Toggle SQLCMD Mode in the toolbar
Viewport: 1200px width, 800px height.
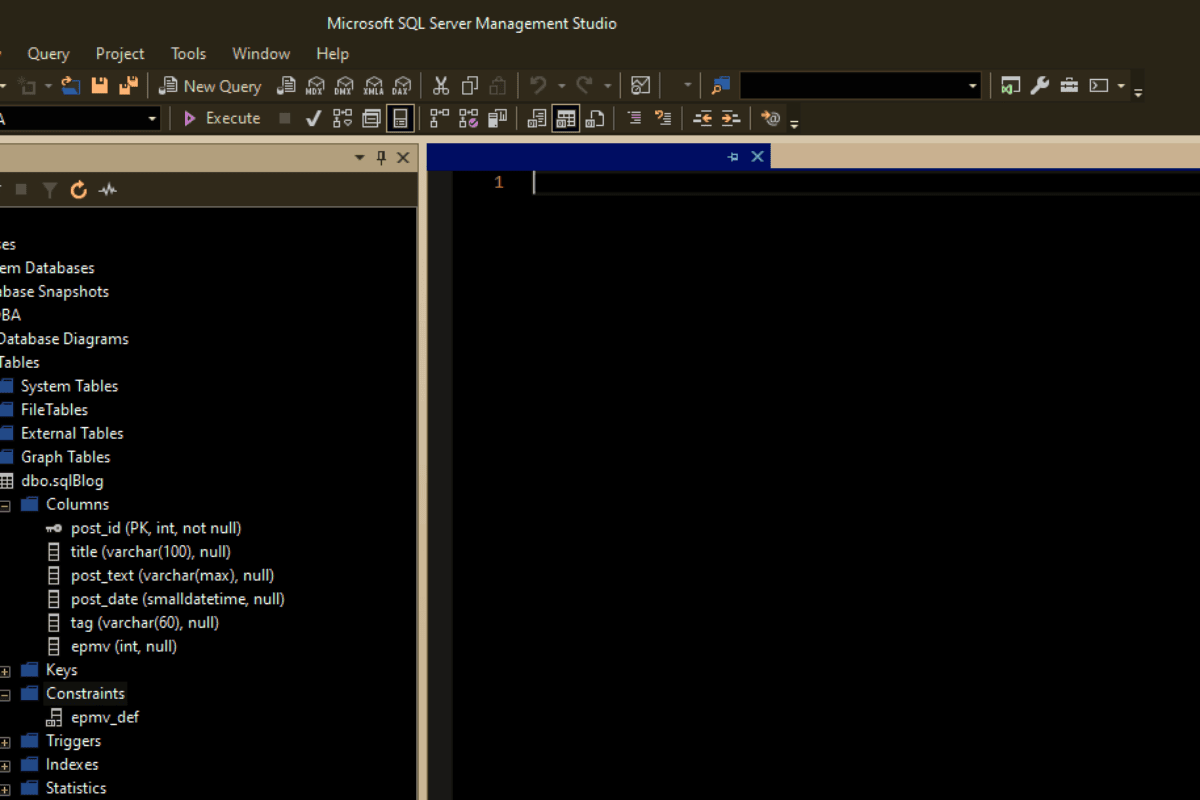[x=770, y=118]
